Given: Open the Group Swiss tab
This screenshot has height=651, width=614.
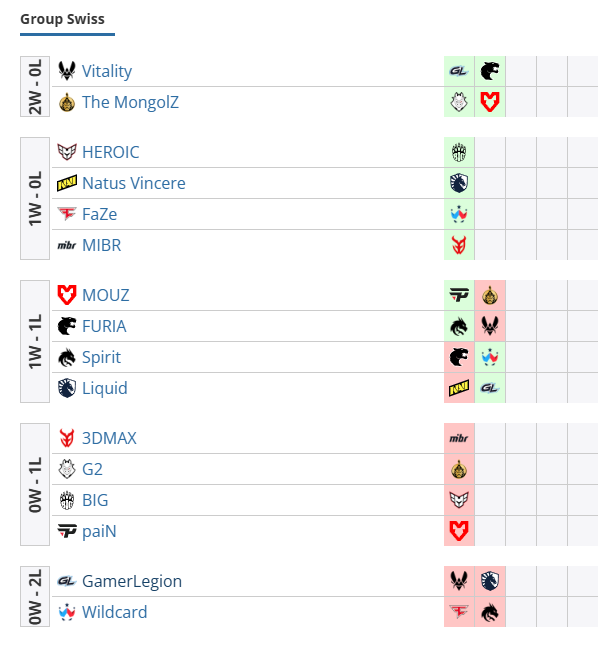Looking at the screenshot, I should click(x=63, y=19).
